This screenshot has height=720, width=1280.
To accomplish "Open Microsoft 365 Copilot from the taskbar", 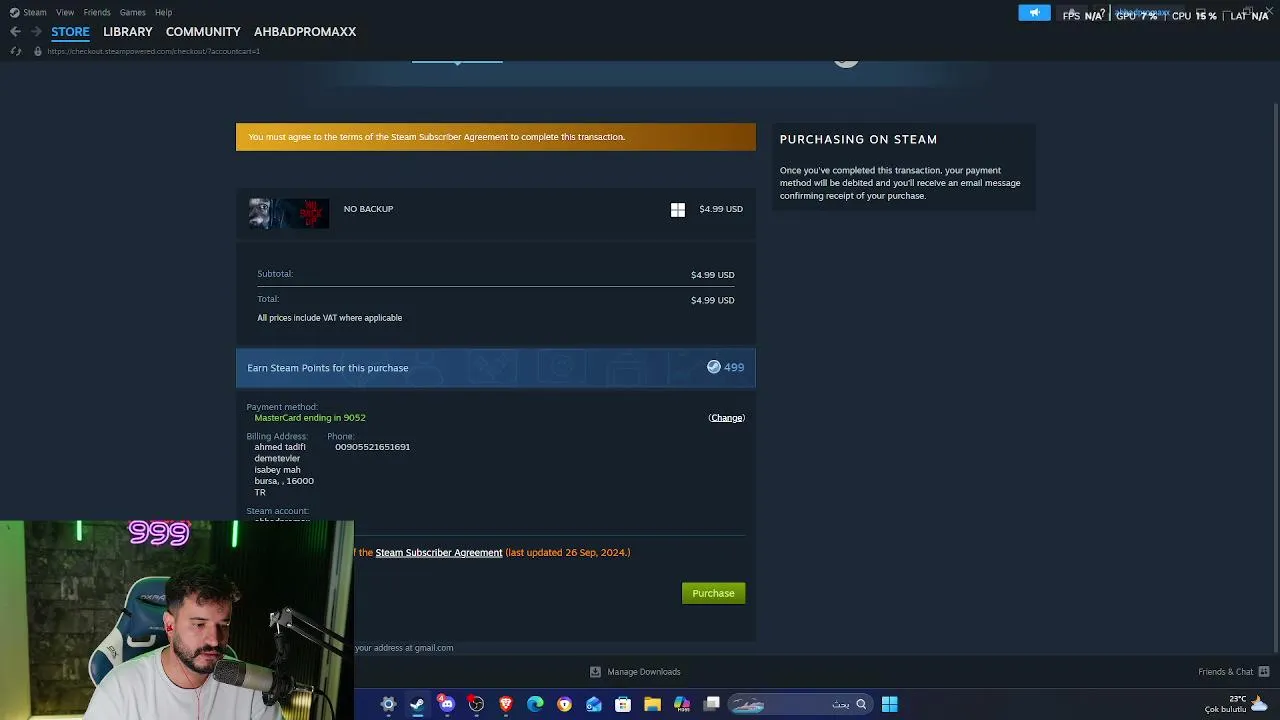I will coord(682,704).
